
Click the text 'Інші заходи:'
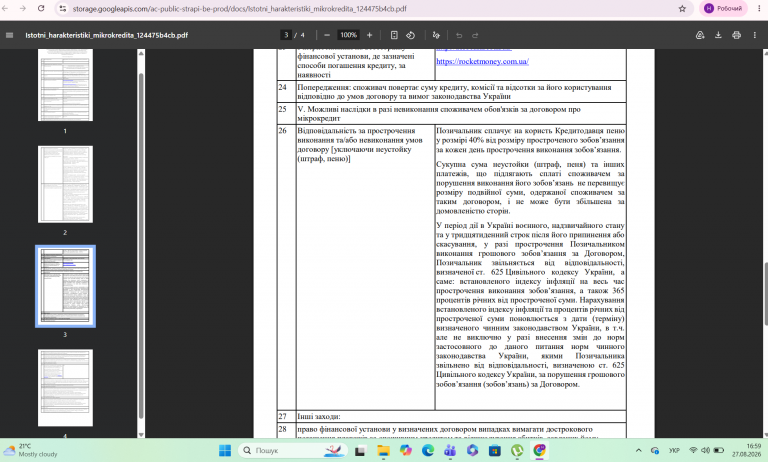click(x=318, y=416)
